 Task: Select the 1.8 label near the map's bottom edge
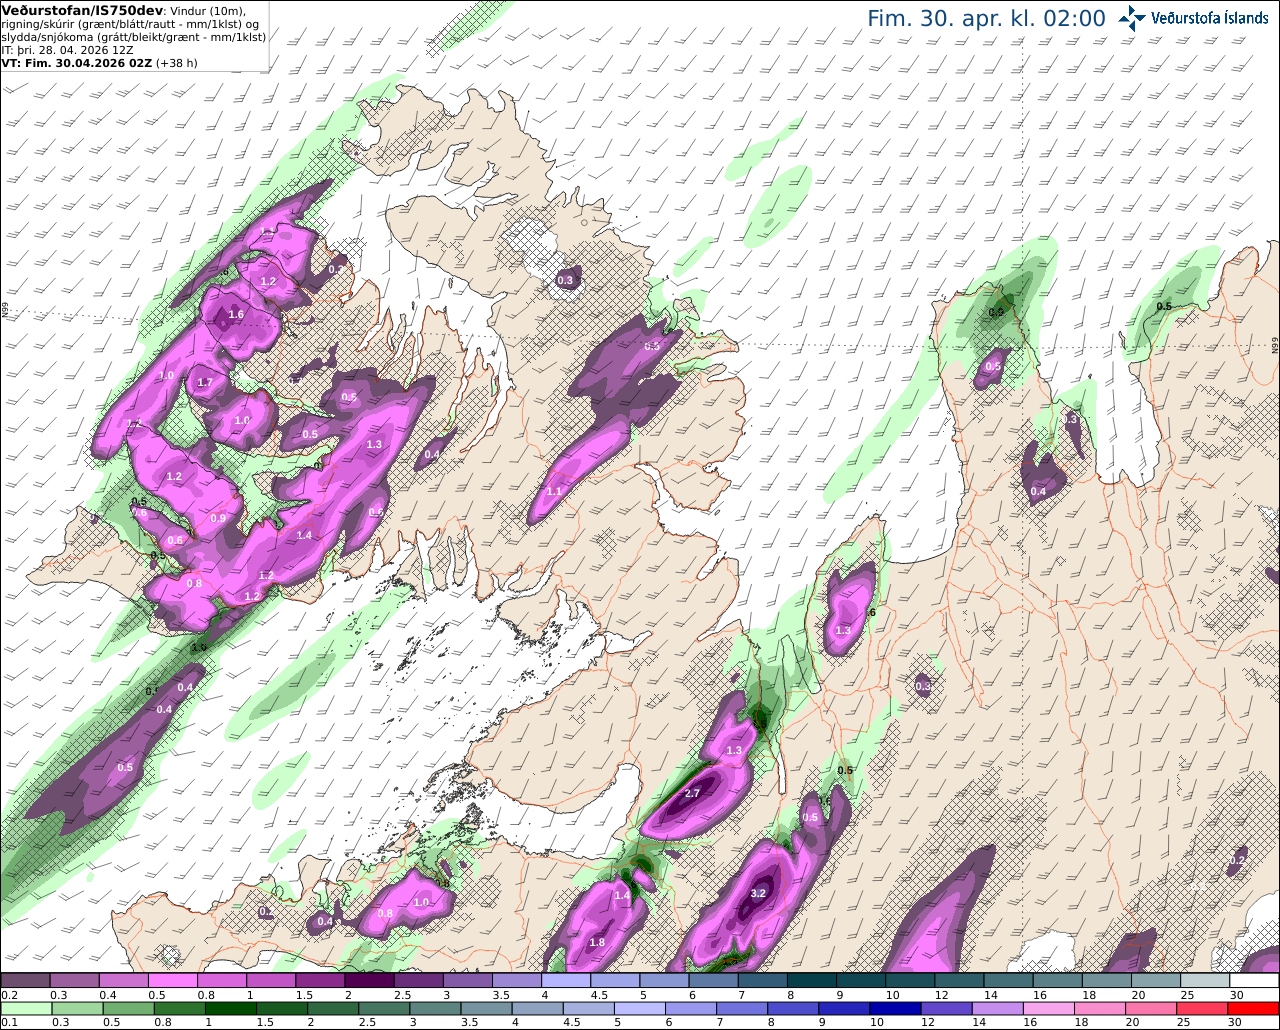pyautogui.click(x=597, y=942)
